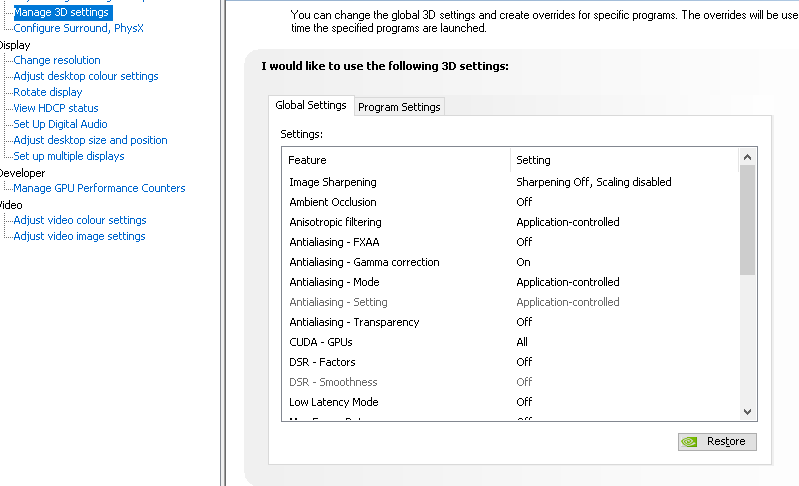The image size is (799, 486).
Task: Open Adjust desktop size and position
Action: 90,140
